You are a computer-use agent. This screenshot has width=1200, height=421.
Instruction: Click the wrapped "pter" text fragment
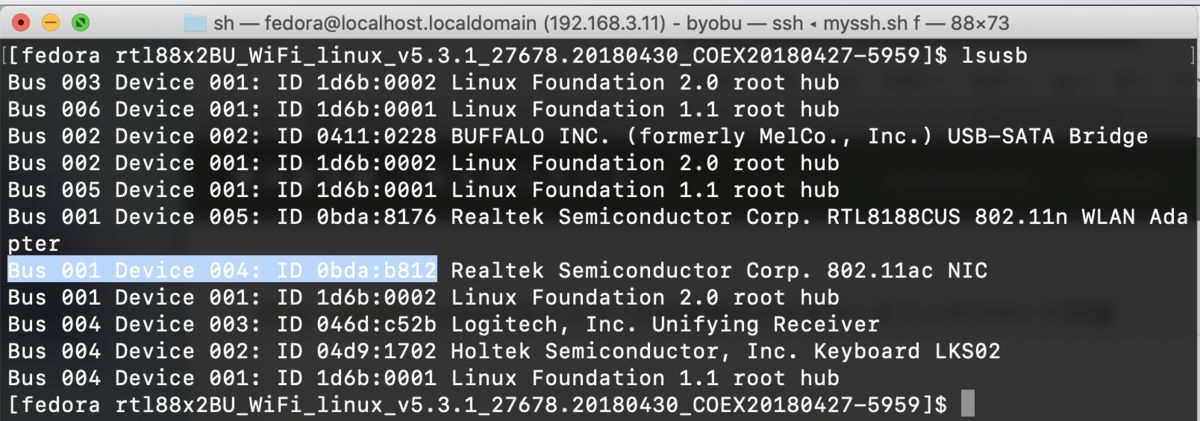[x=34, y=243]
